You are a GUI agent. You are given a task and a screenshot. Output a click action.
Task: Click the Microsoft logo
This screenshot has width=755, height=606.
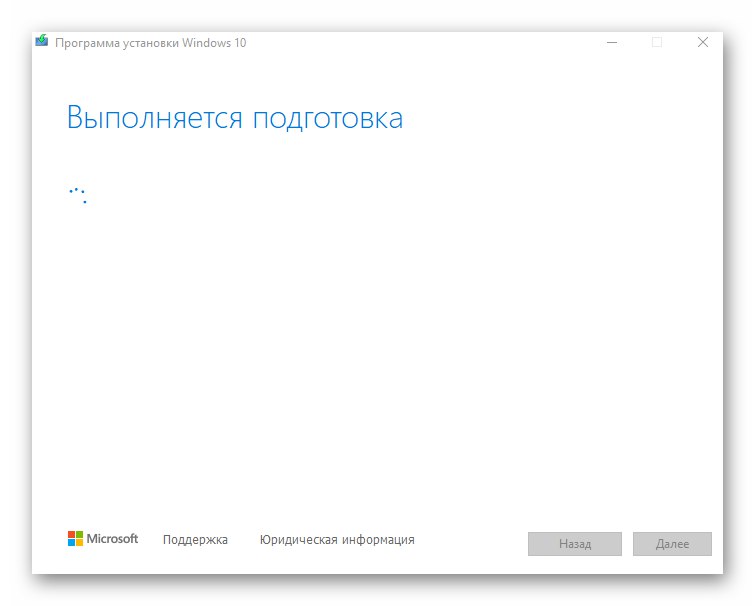103,539
